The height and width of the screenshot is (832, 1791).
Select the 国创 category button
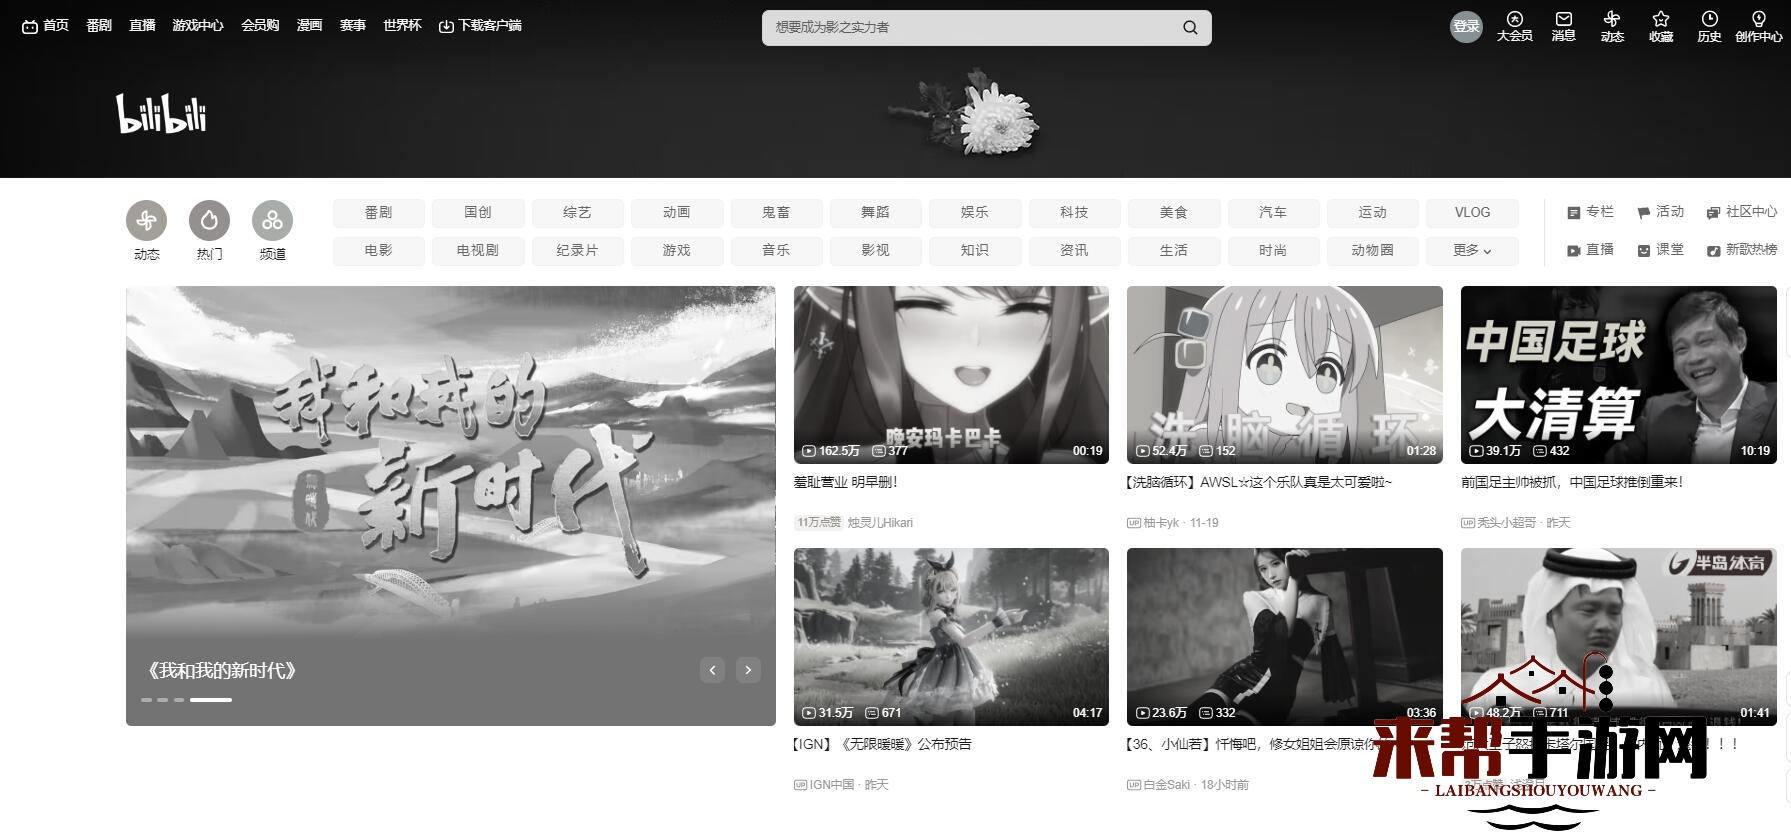coord(478,213)
